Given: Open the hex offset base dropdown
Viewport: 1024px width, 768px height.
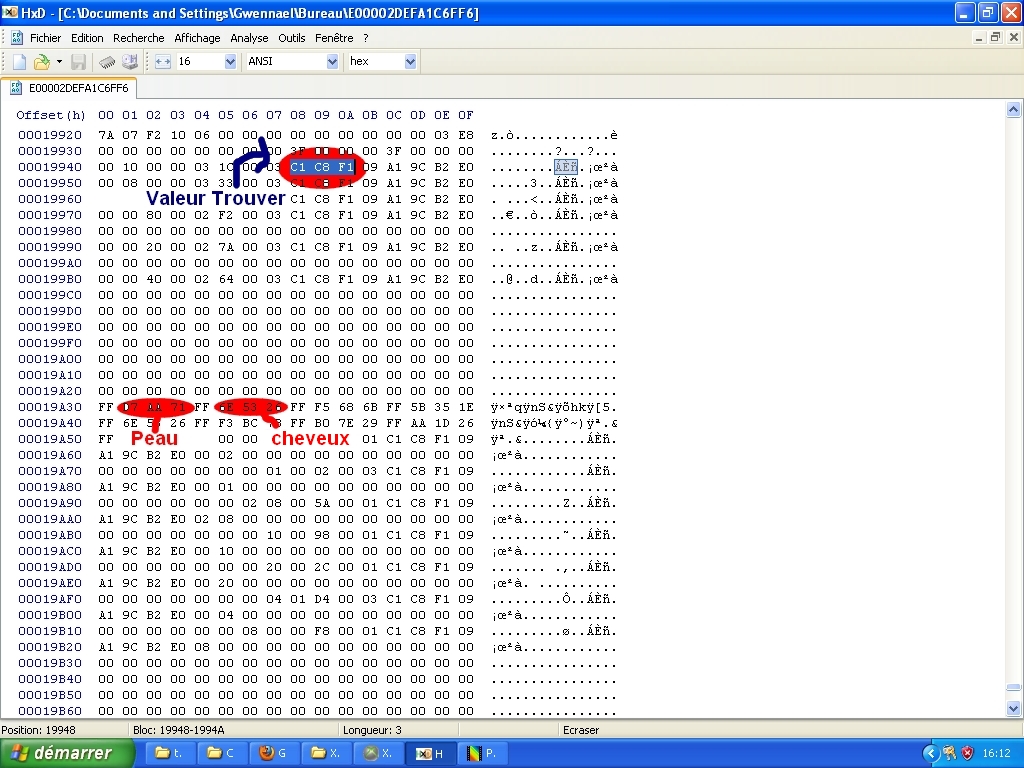Looking at the screenshot, I should point(410,62).
